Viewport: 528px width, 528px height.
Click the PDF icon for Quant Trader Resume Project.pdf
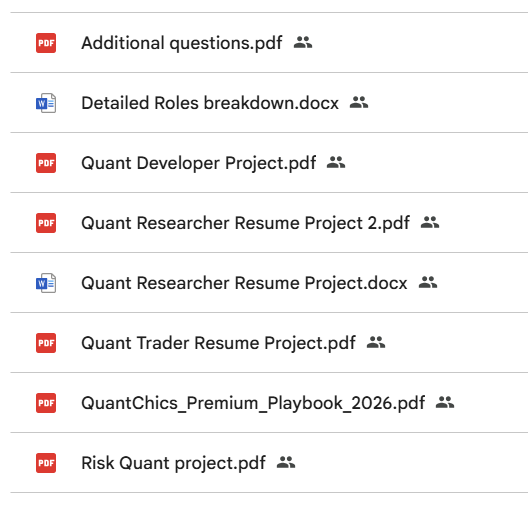tap(46, 343)
